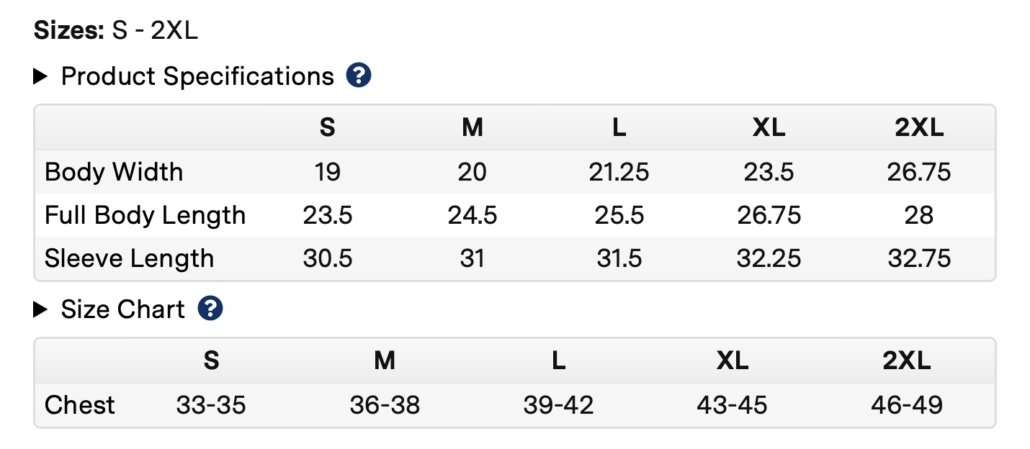Click the Sleeve Length row label
Screen dimensions: 1030x449
pyautogui.click(x=129, y=259)
